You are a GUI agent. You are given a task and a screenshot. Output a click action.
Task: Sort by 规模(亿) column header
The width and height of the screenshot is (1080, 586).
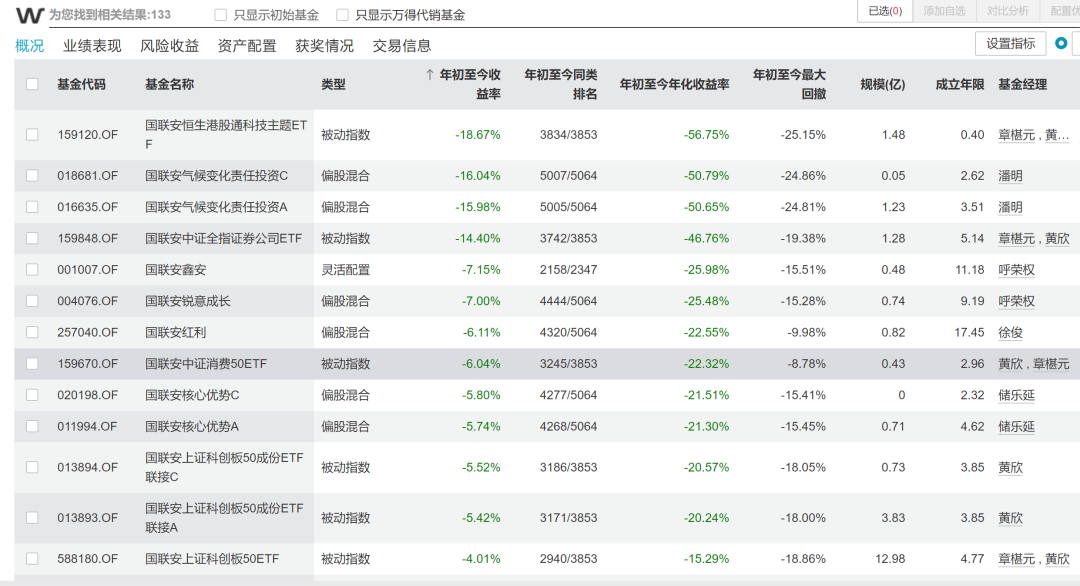(x=882, y=84)
